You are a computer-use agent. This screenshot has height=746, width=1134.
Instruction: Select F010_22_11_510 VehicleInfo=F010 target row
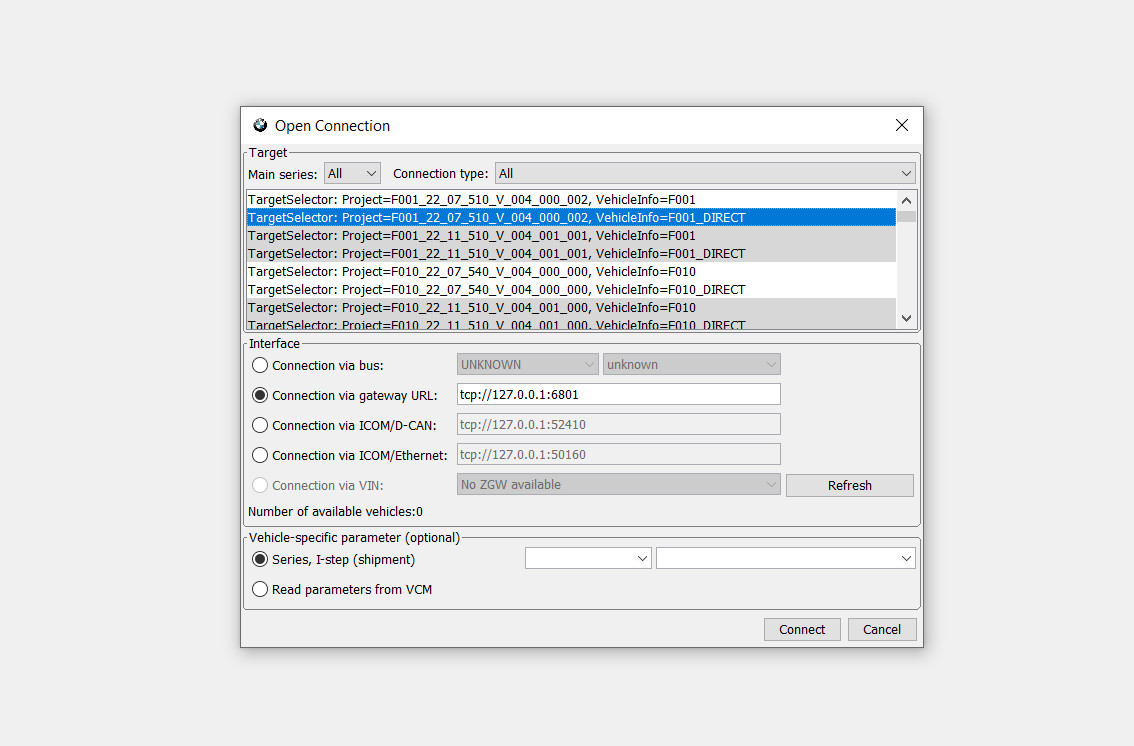[571, 308]
